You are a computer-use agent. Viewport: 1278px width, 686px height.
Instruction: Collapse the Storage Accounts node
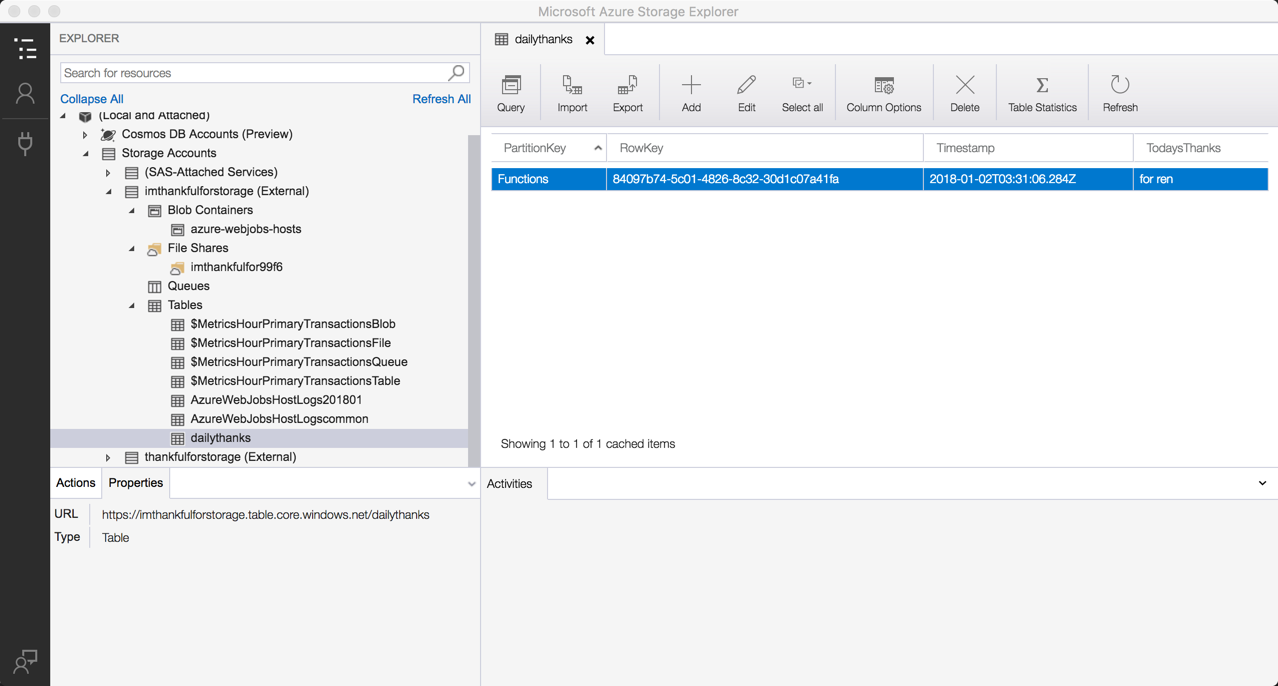[85, 153]
